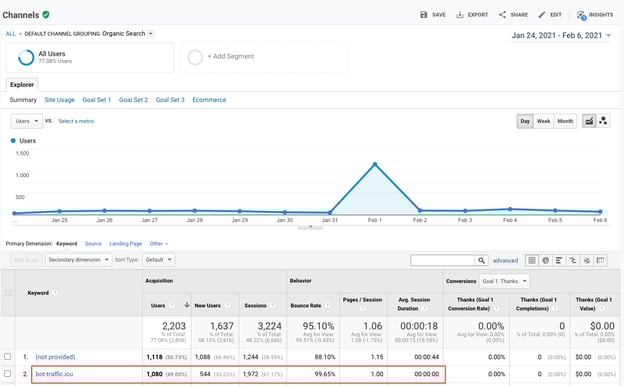Select the data table view icon
The width and height of the screenshot is (624, 386).
pyautogui.click(x=532, y=260)
